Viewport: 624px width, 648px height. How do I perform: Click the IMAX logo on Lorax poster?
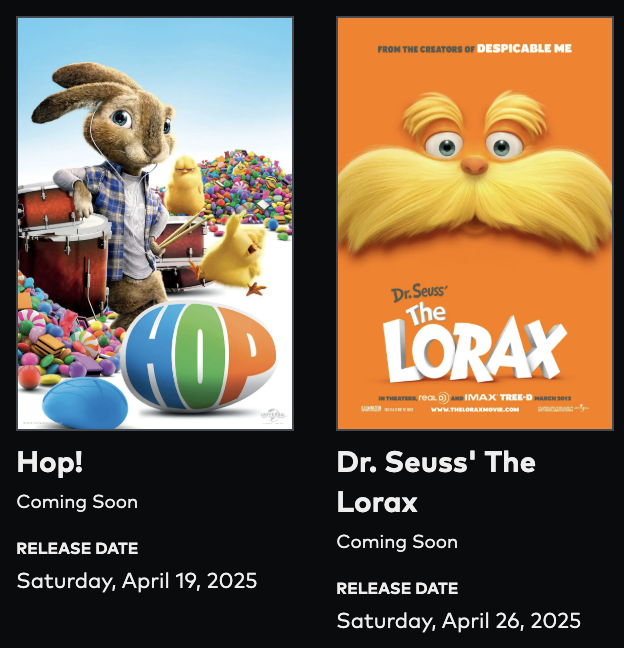pyautogui.click(x=481, y=398)
